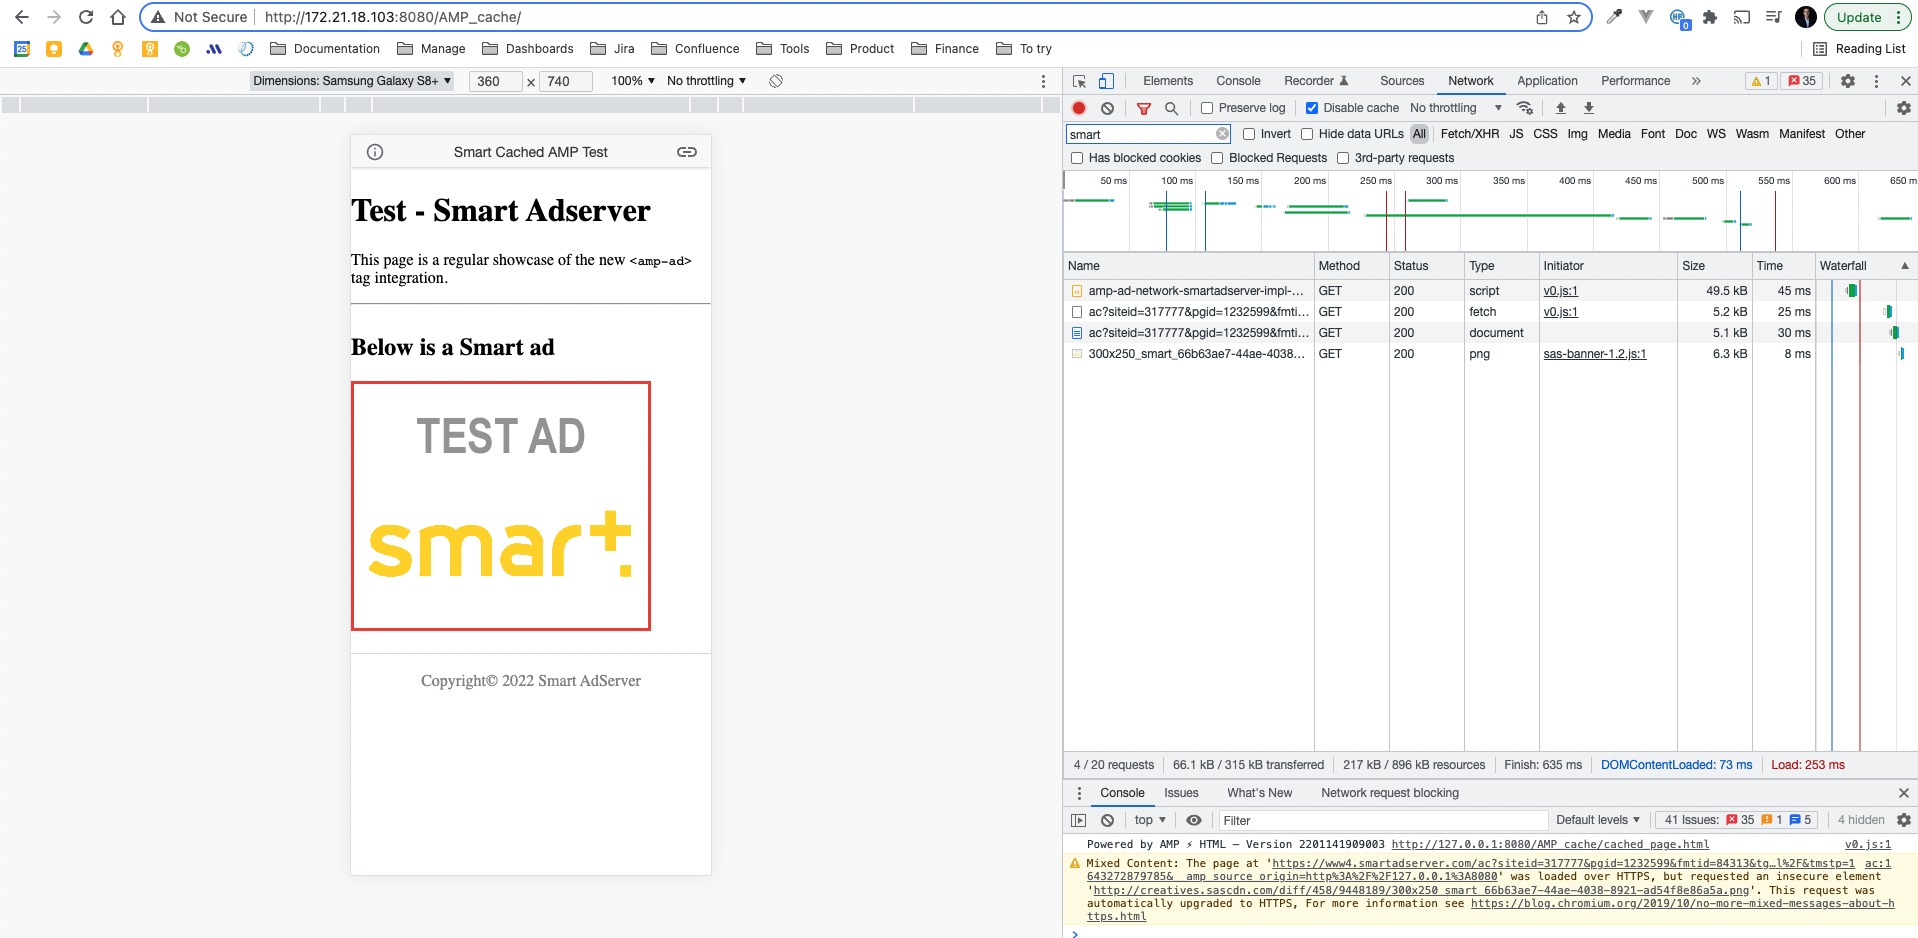1918x938 pixels.
Task: Open the sas-banner-1.2.js:1 initiator link
Action: point(1594,354)
